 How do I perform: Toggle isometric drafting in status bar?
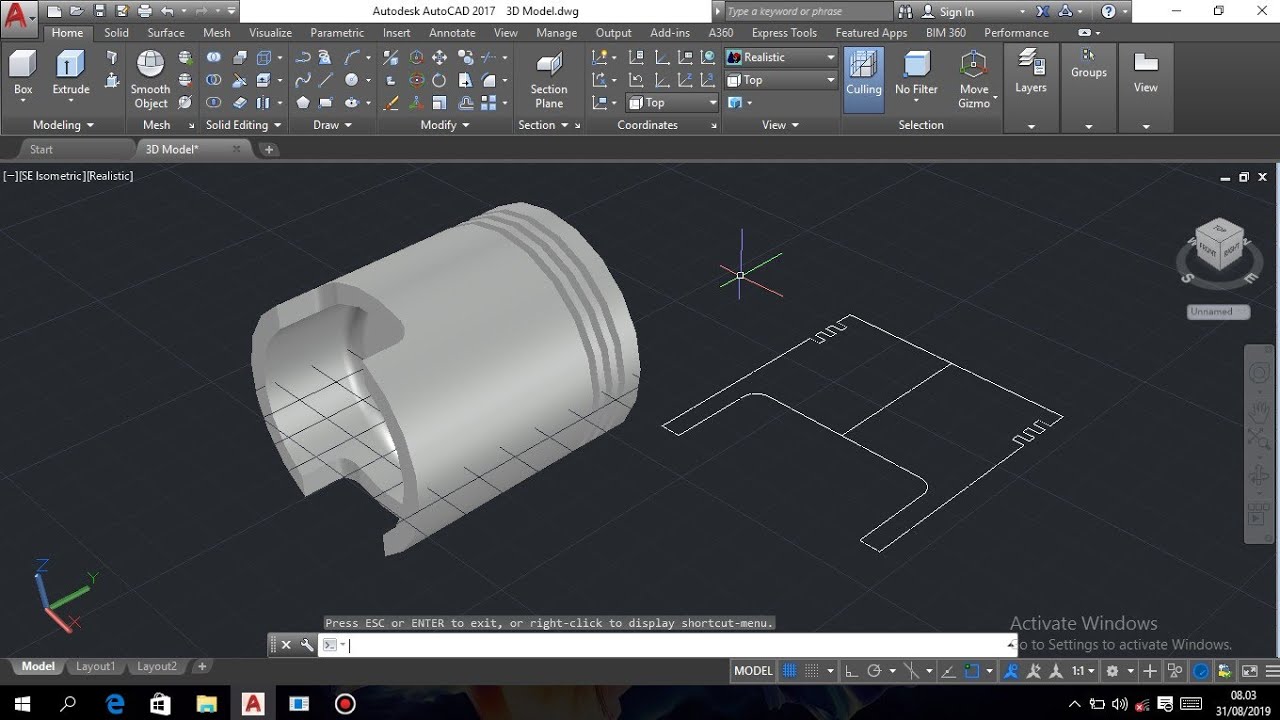[x=910, y=671]
